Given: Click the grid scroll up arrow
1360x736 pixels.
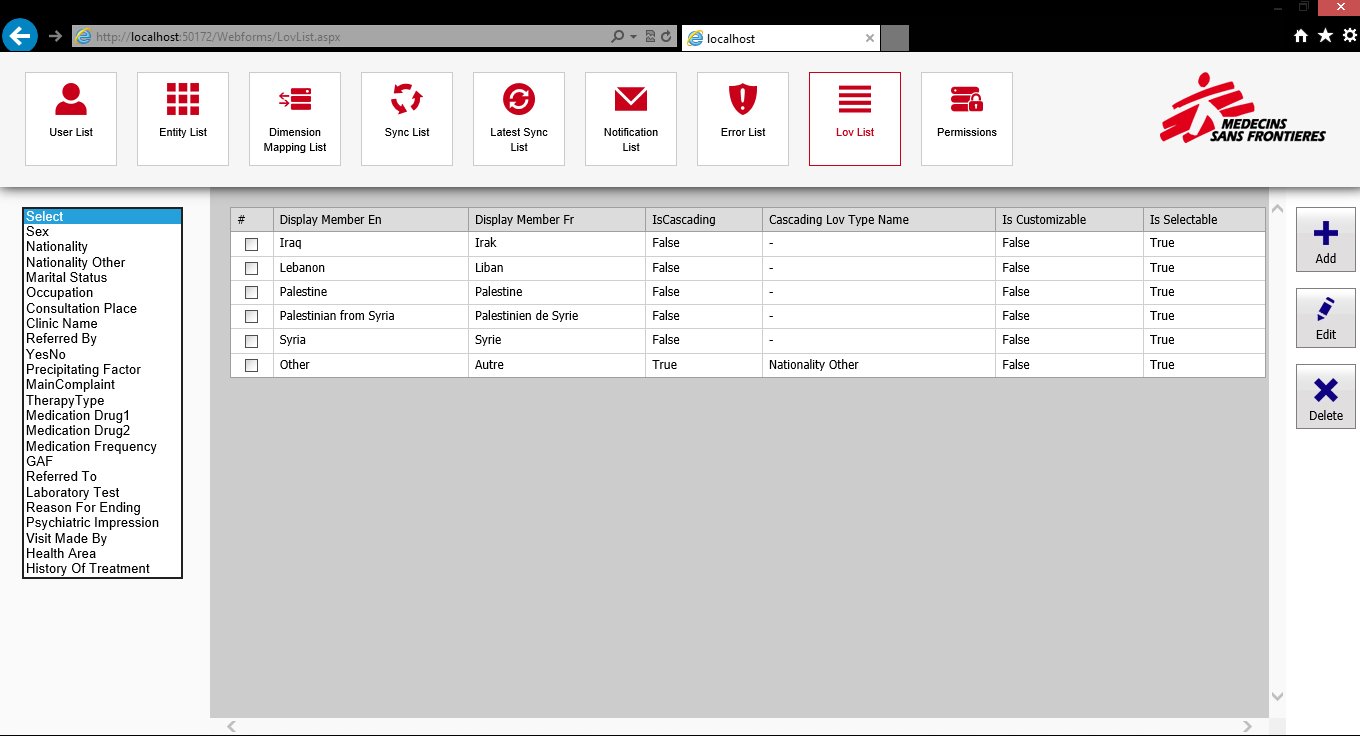Looking at the screenshot, I should [1277, 209].
